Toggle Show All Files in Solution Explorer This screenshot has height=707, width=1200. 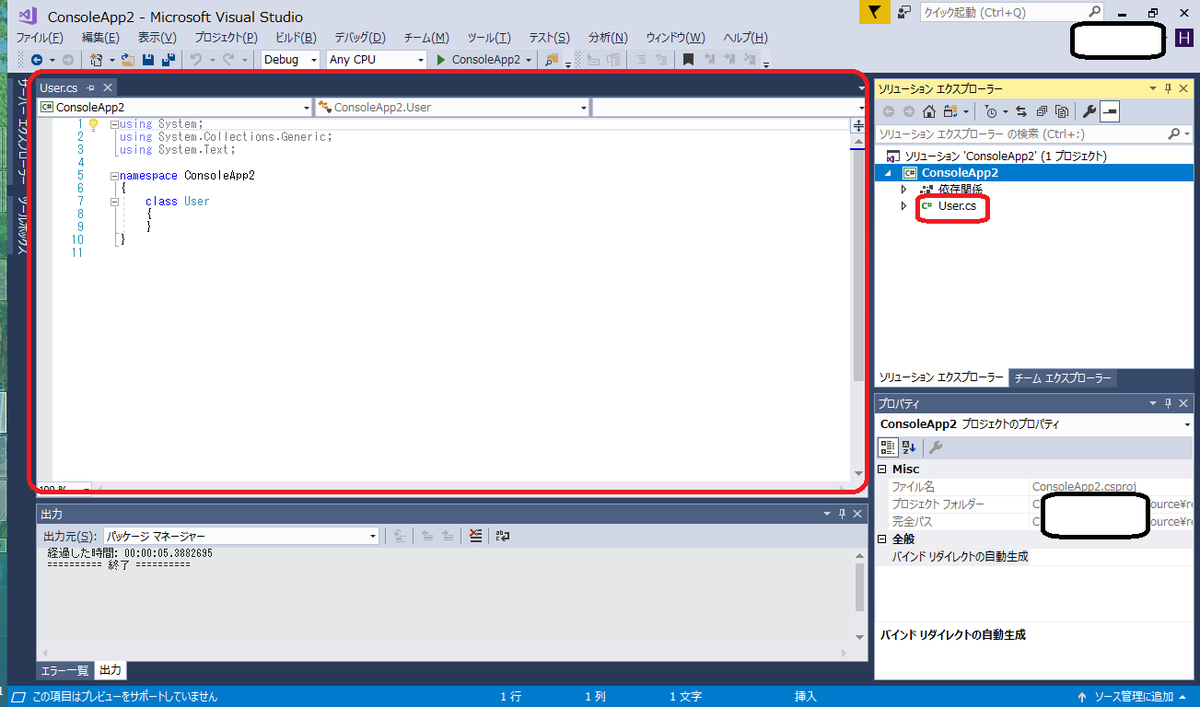[x=1061, y=111]
